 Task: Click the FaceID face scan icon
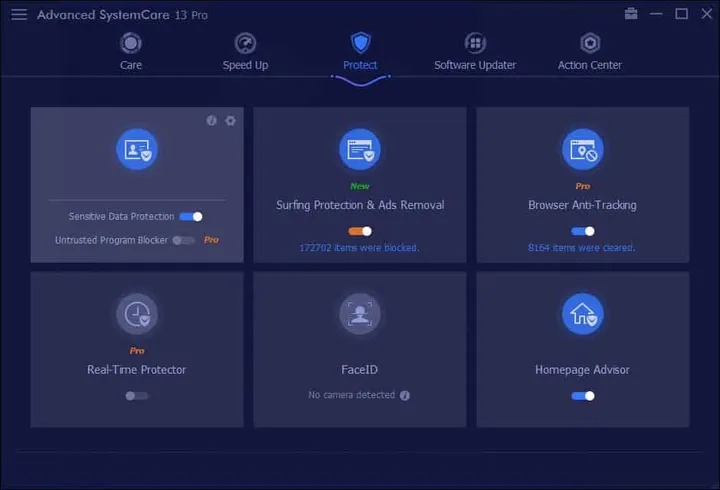point(360,314)
